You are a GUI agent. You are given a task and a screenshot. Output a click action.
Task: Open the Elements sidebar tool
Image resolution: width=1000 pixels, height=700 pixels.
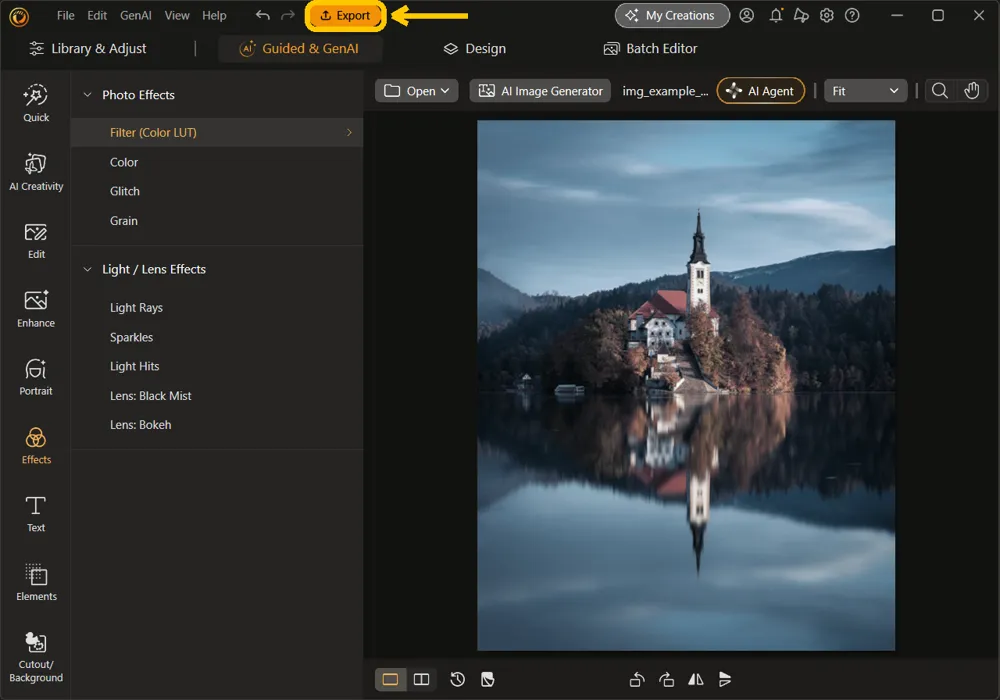(x=36, y=583)
